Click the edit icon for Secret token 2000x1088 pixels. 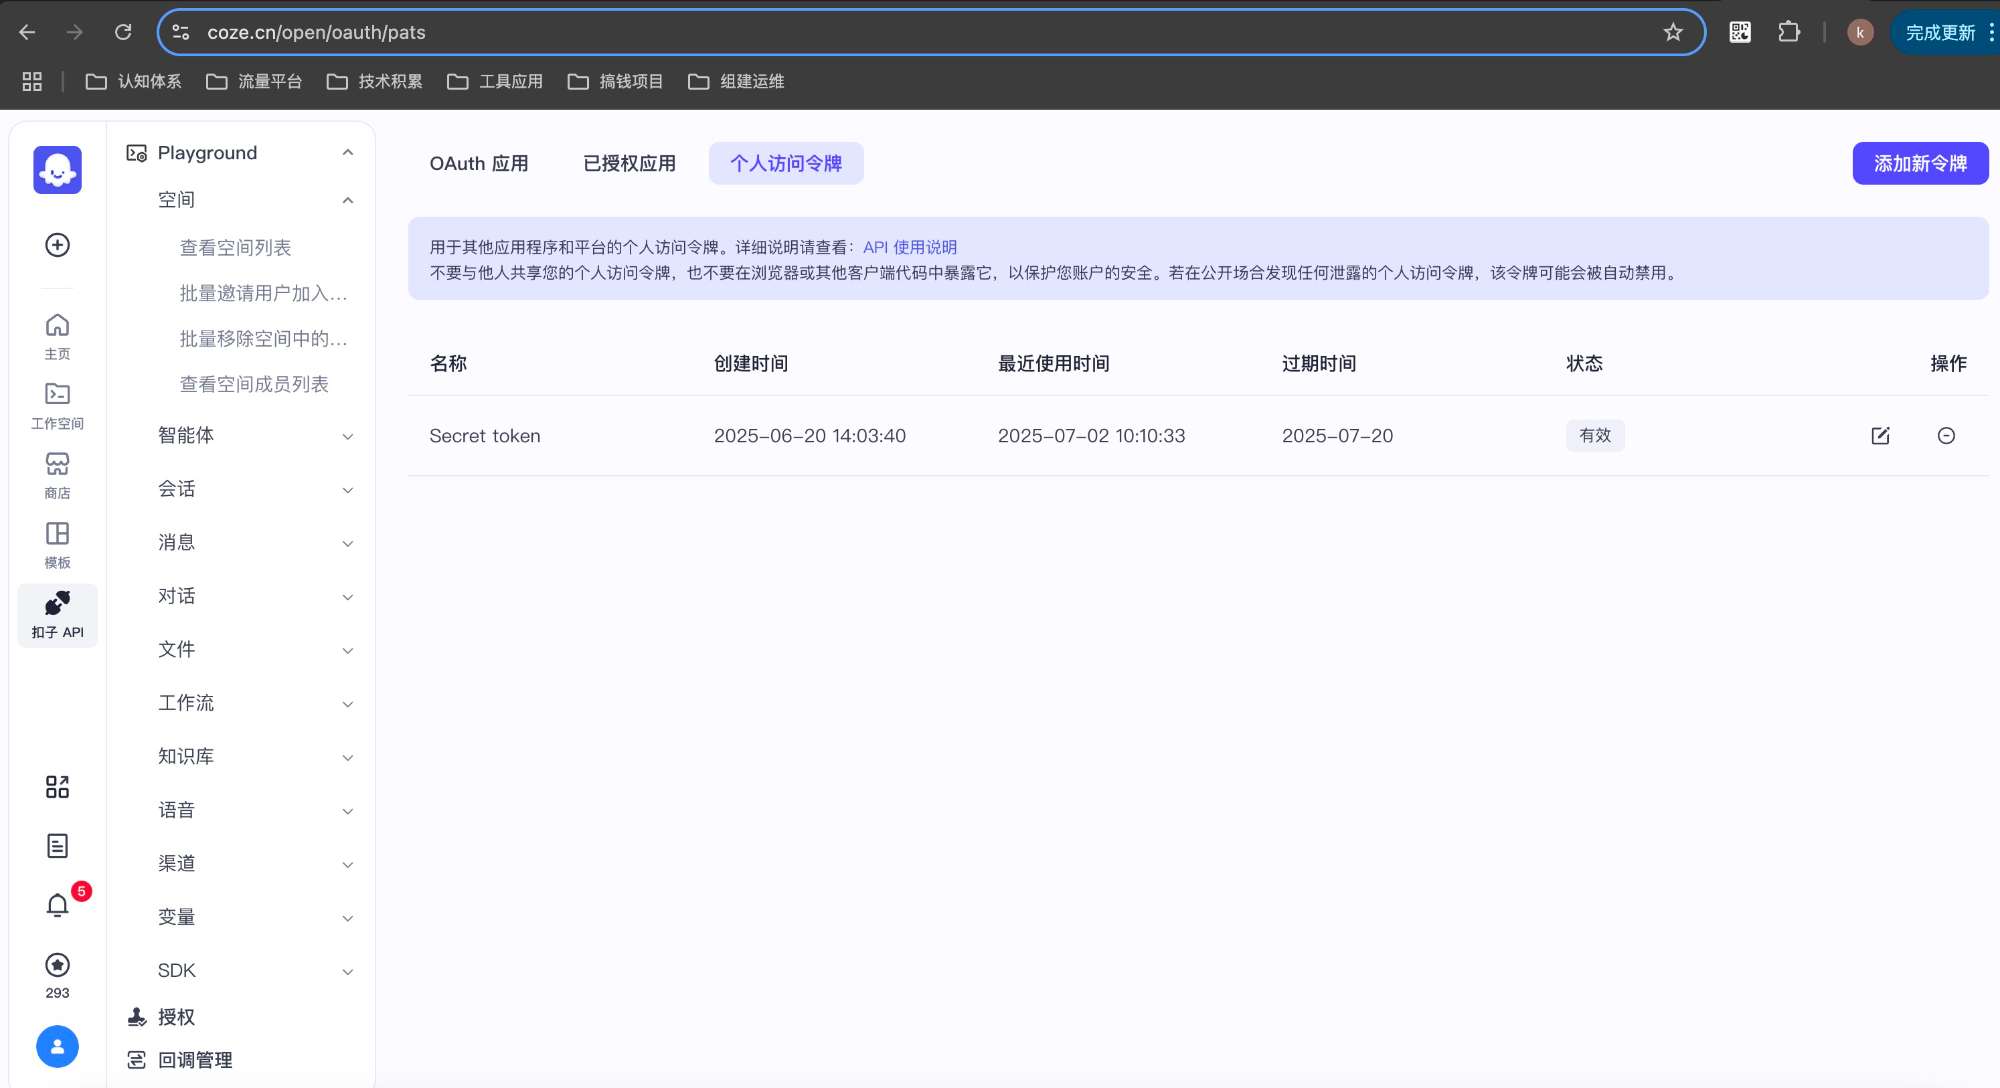coord(1880,435)
